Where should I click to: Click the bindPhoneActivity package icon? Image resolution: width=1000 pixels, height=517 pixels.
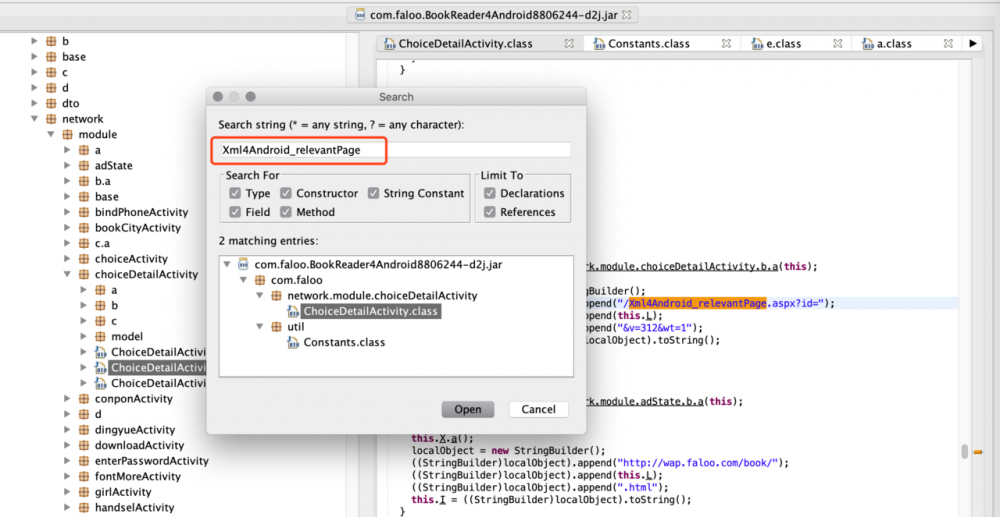pos(84,212)
